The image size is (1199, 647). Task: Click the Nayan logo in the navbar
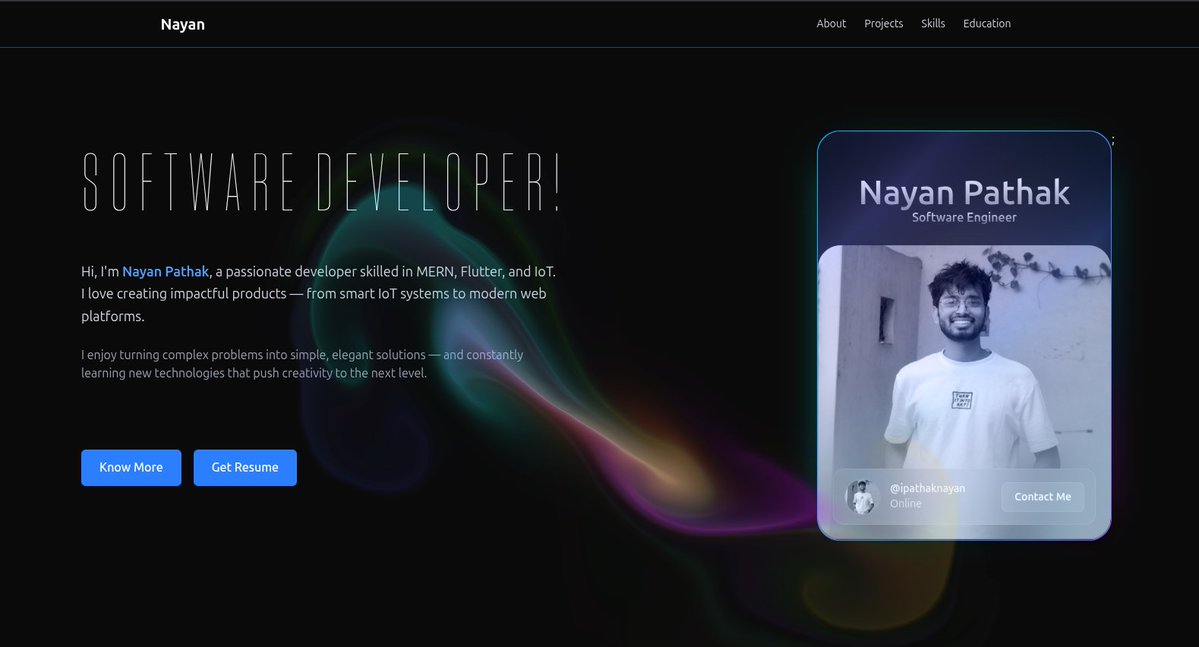pyautogui.click(x=182, y=23)
